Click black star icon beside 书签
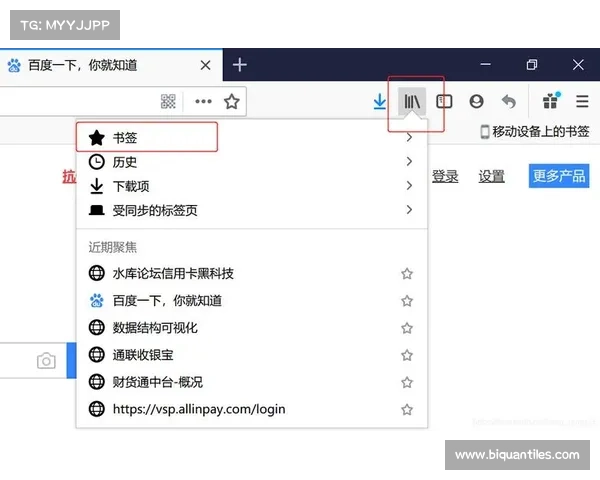Viewport: 600px width, 480px height. [x=96, y=137]
